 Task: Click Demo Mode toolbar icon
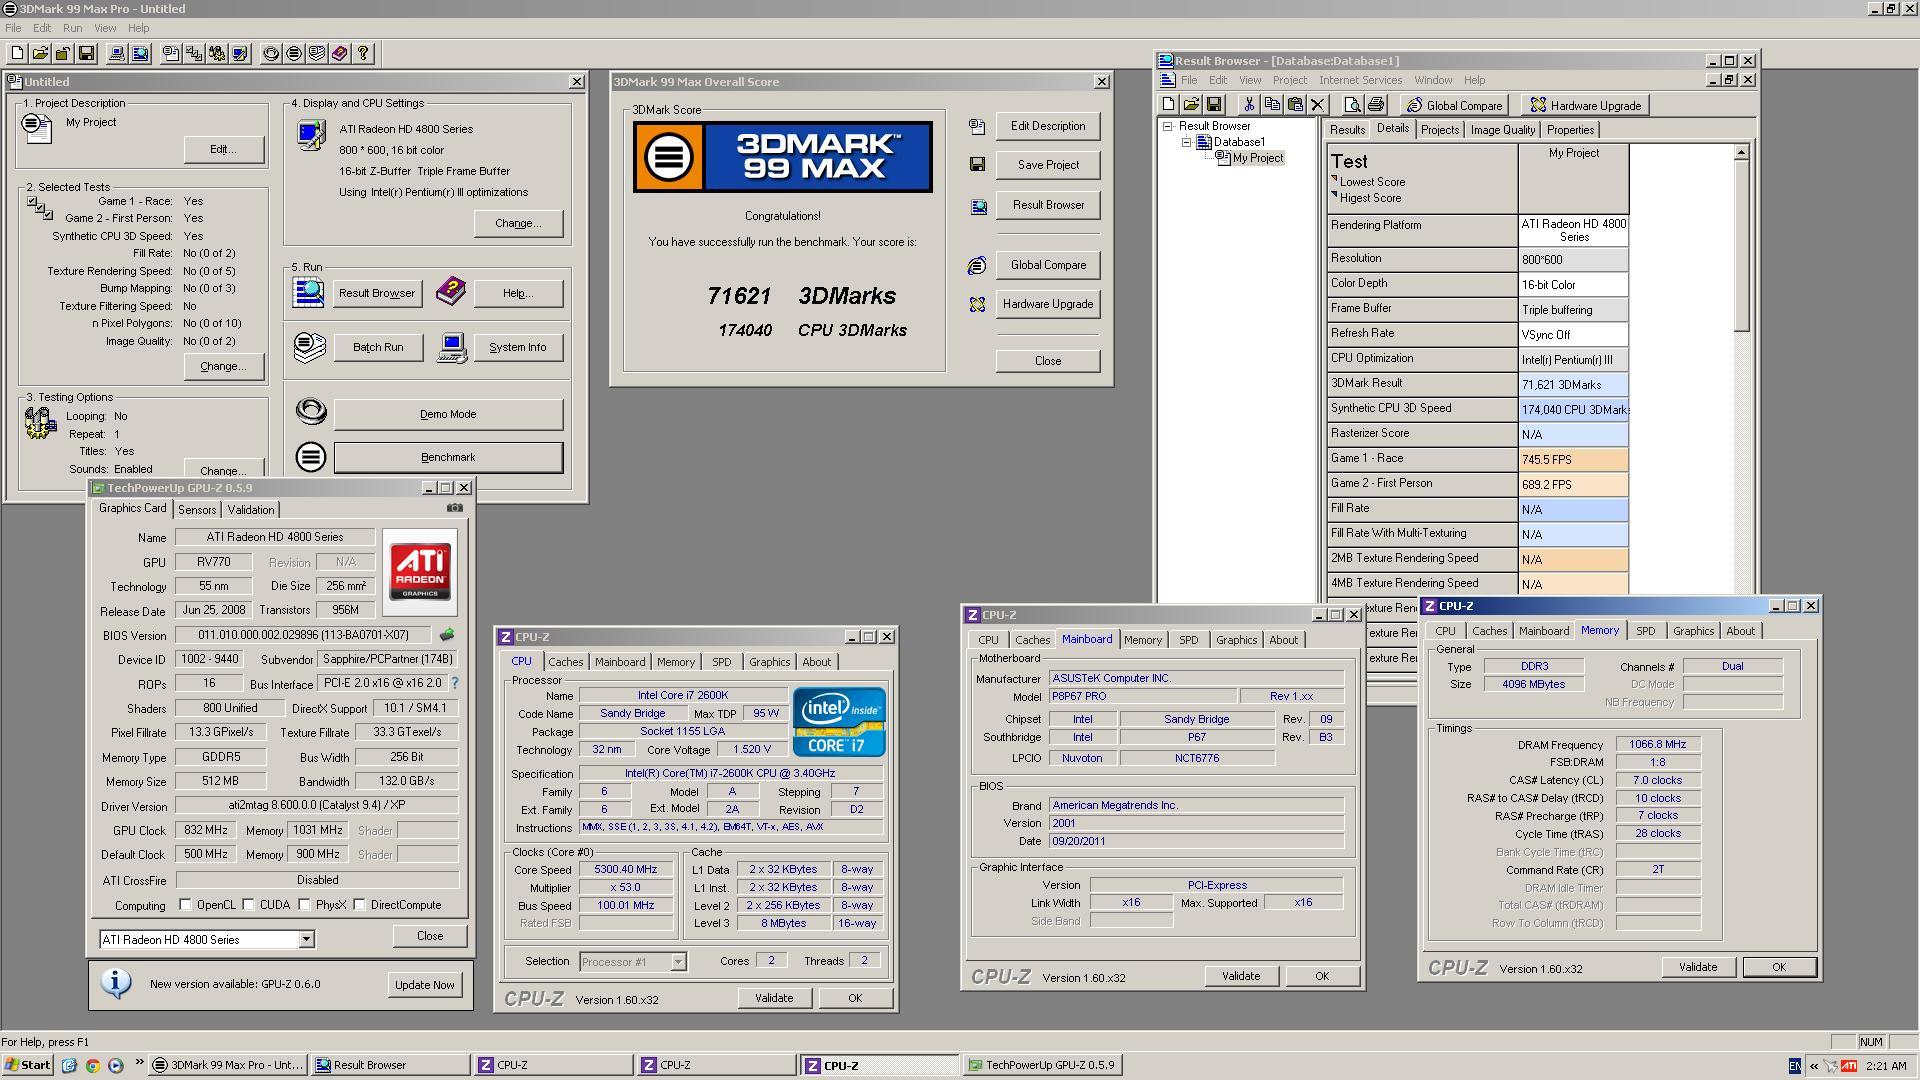pos(271,54)
